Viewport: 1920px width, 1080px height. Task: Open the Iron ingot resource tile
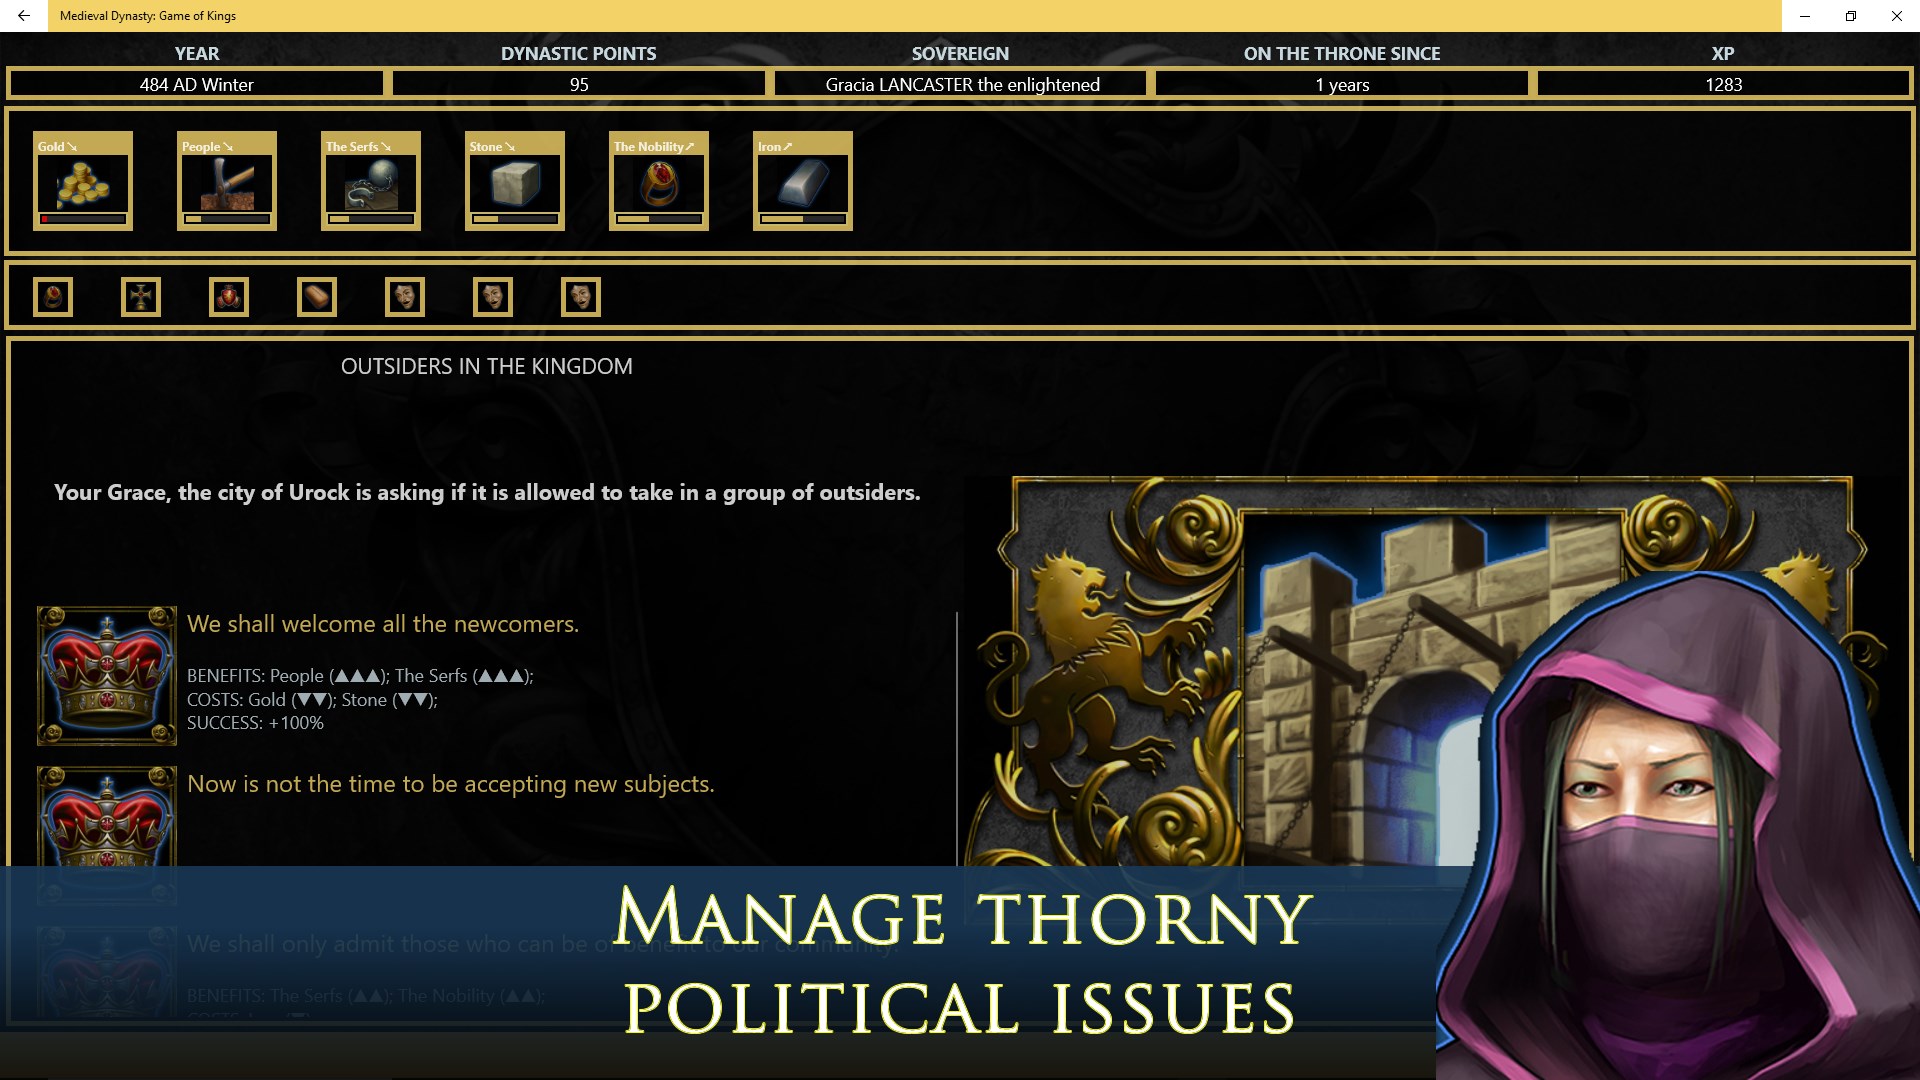803,181
